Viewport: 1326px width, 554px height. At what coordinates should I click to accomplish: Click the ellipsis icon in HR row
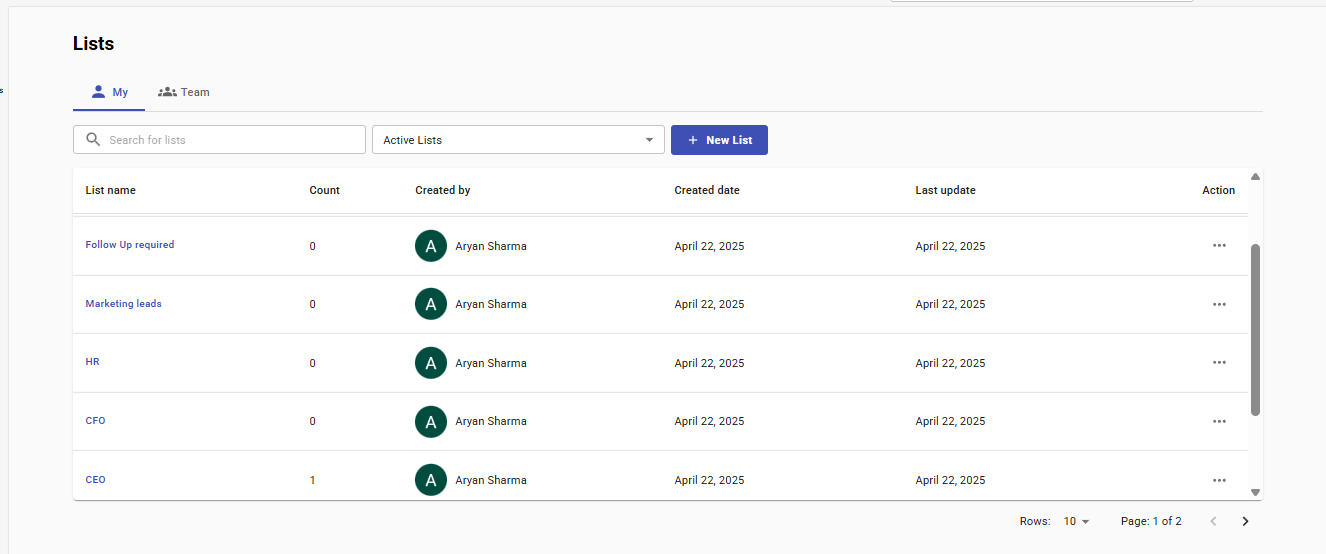pos(1218,363)
